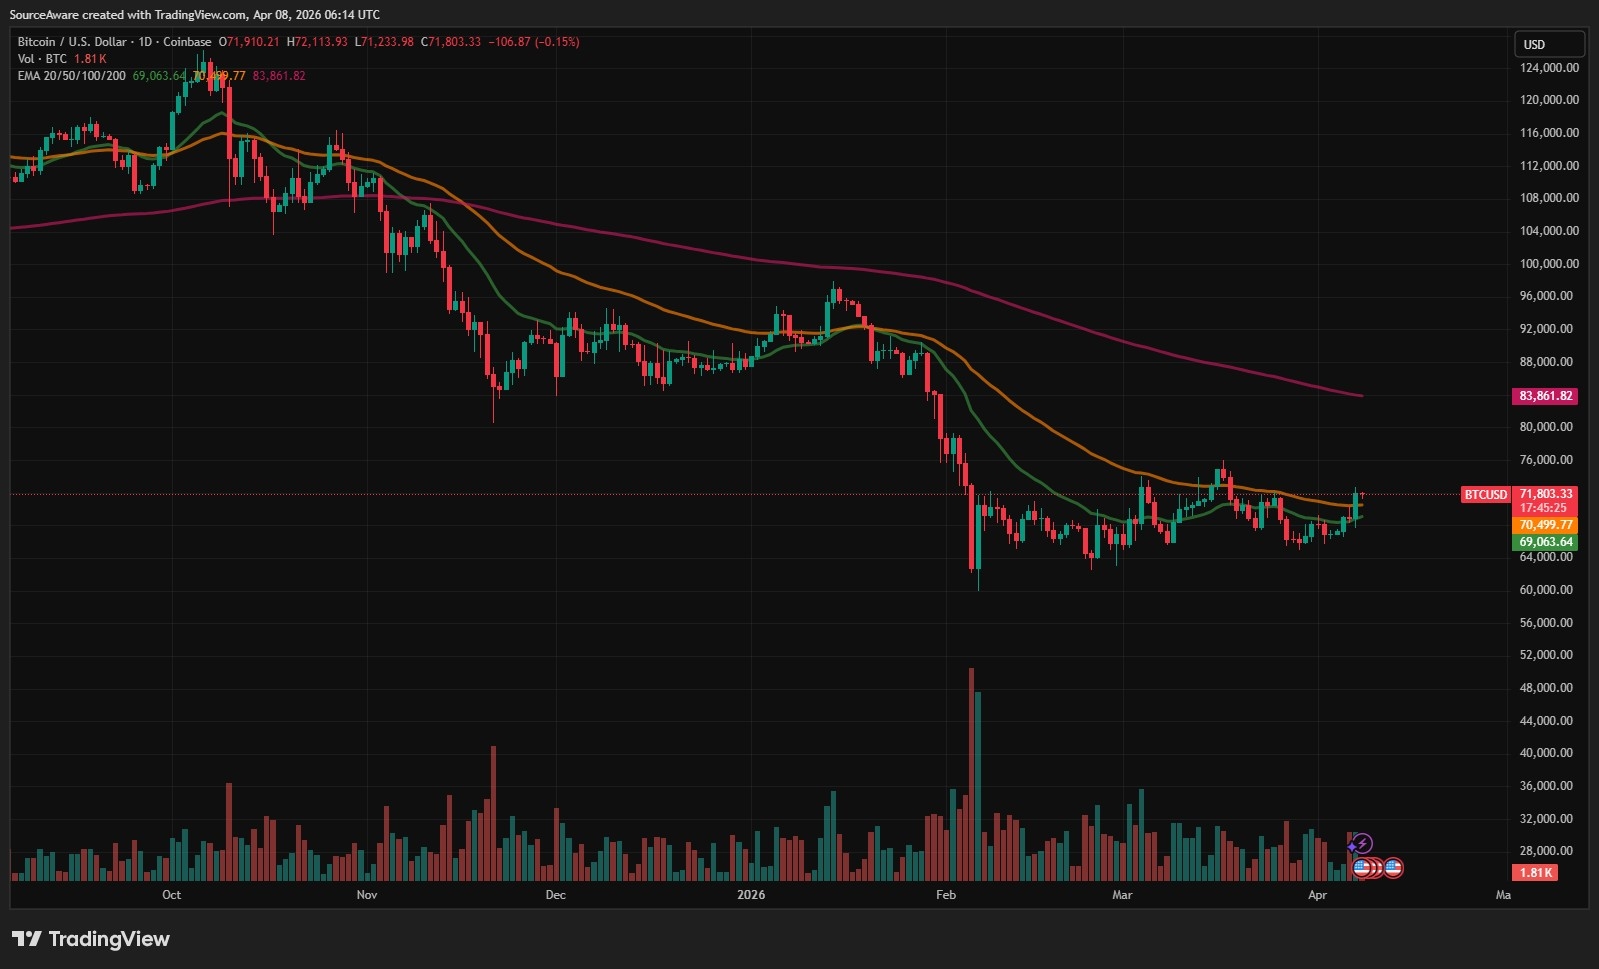Click the Nov label on the time axis
Viewport: 1599px width, 969px height.
(367, 895)
